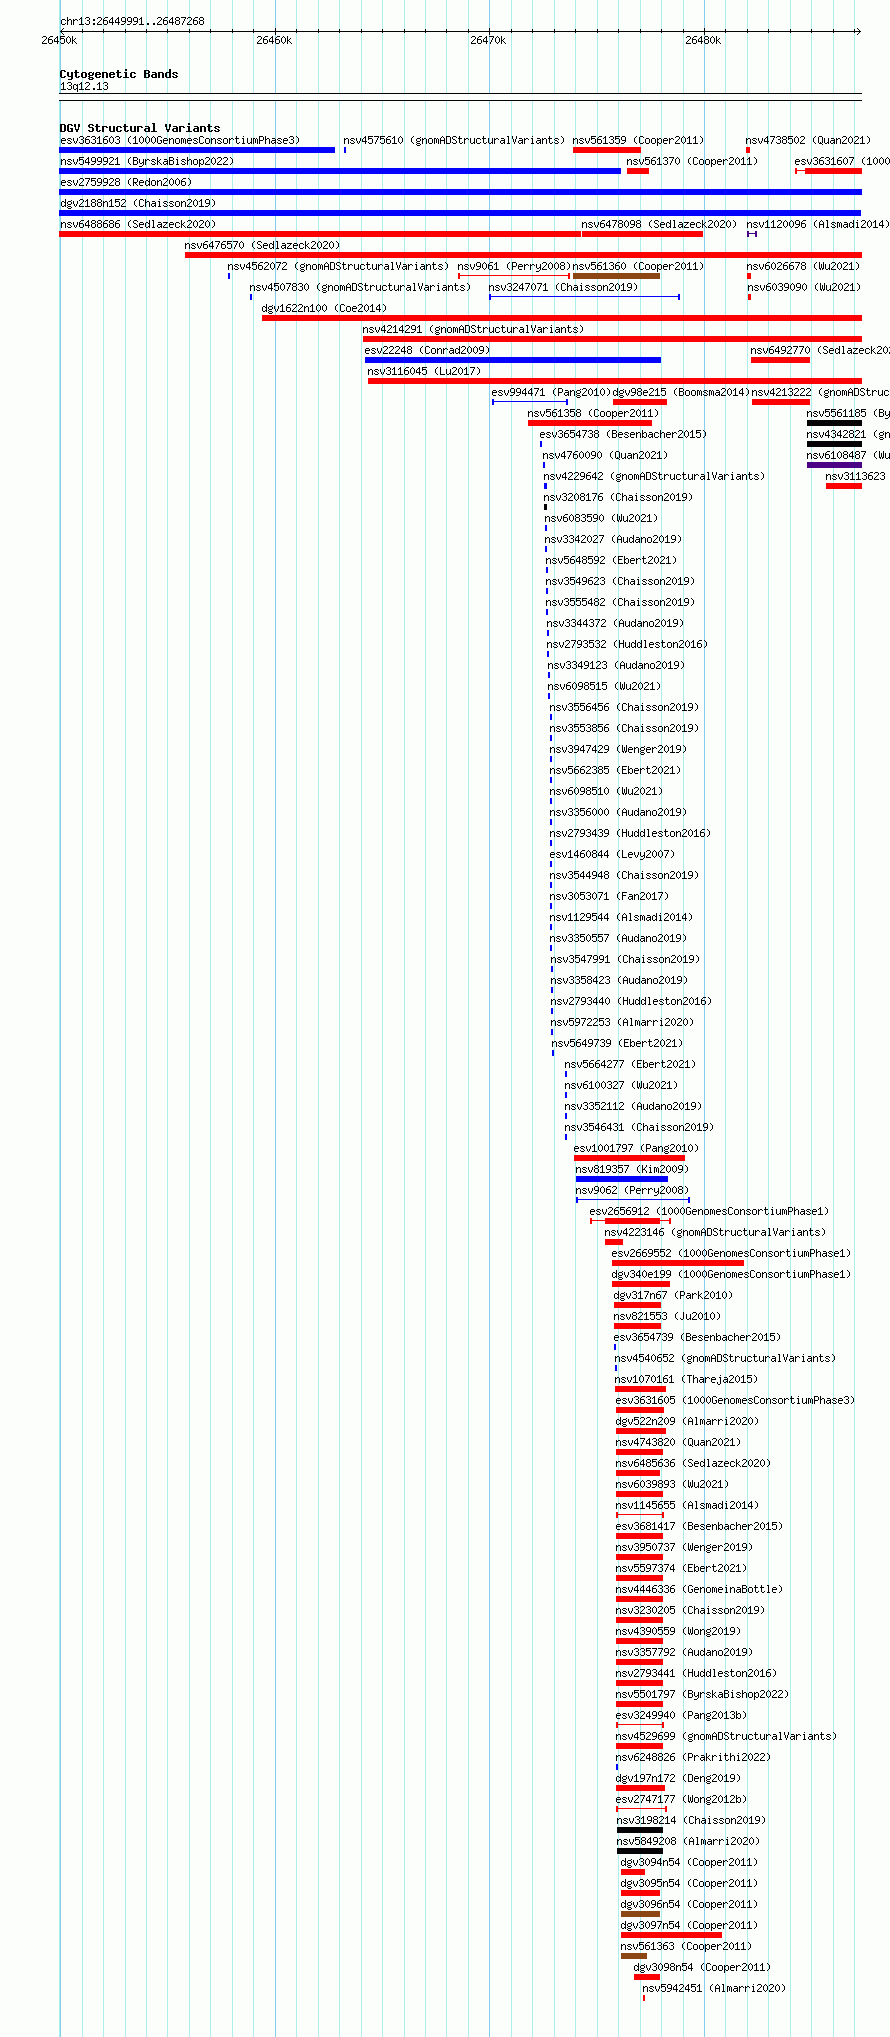Click nsv3116045 Lu2017 label
This screenshot has height=2037, width=890.
point(424,371)
